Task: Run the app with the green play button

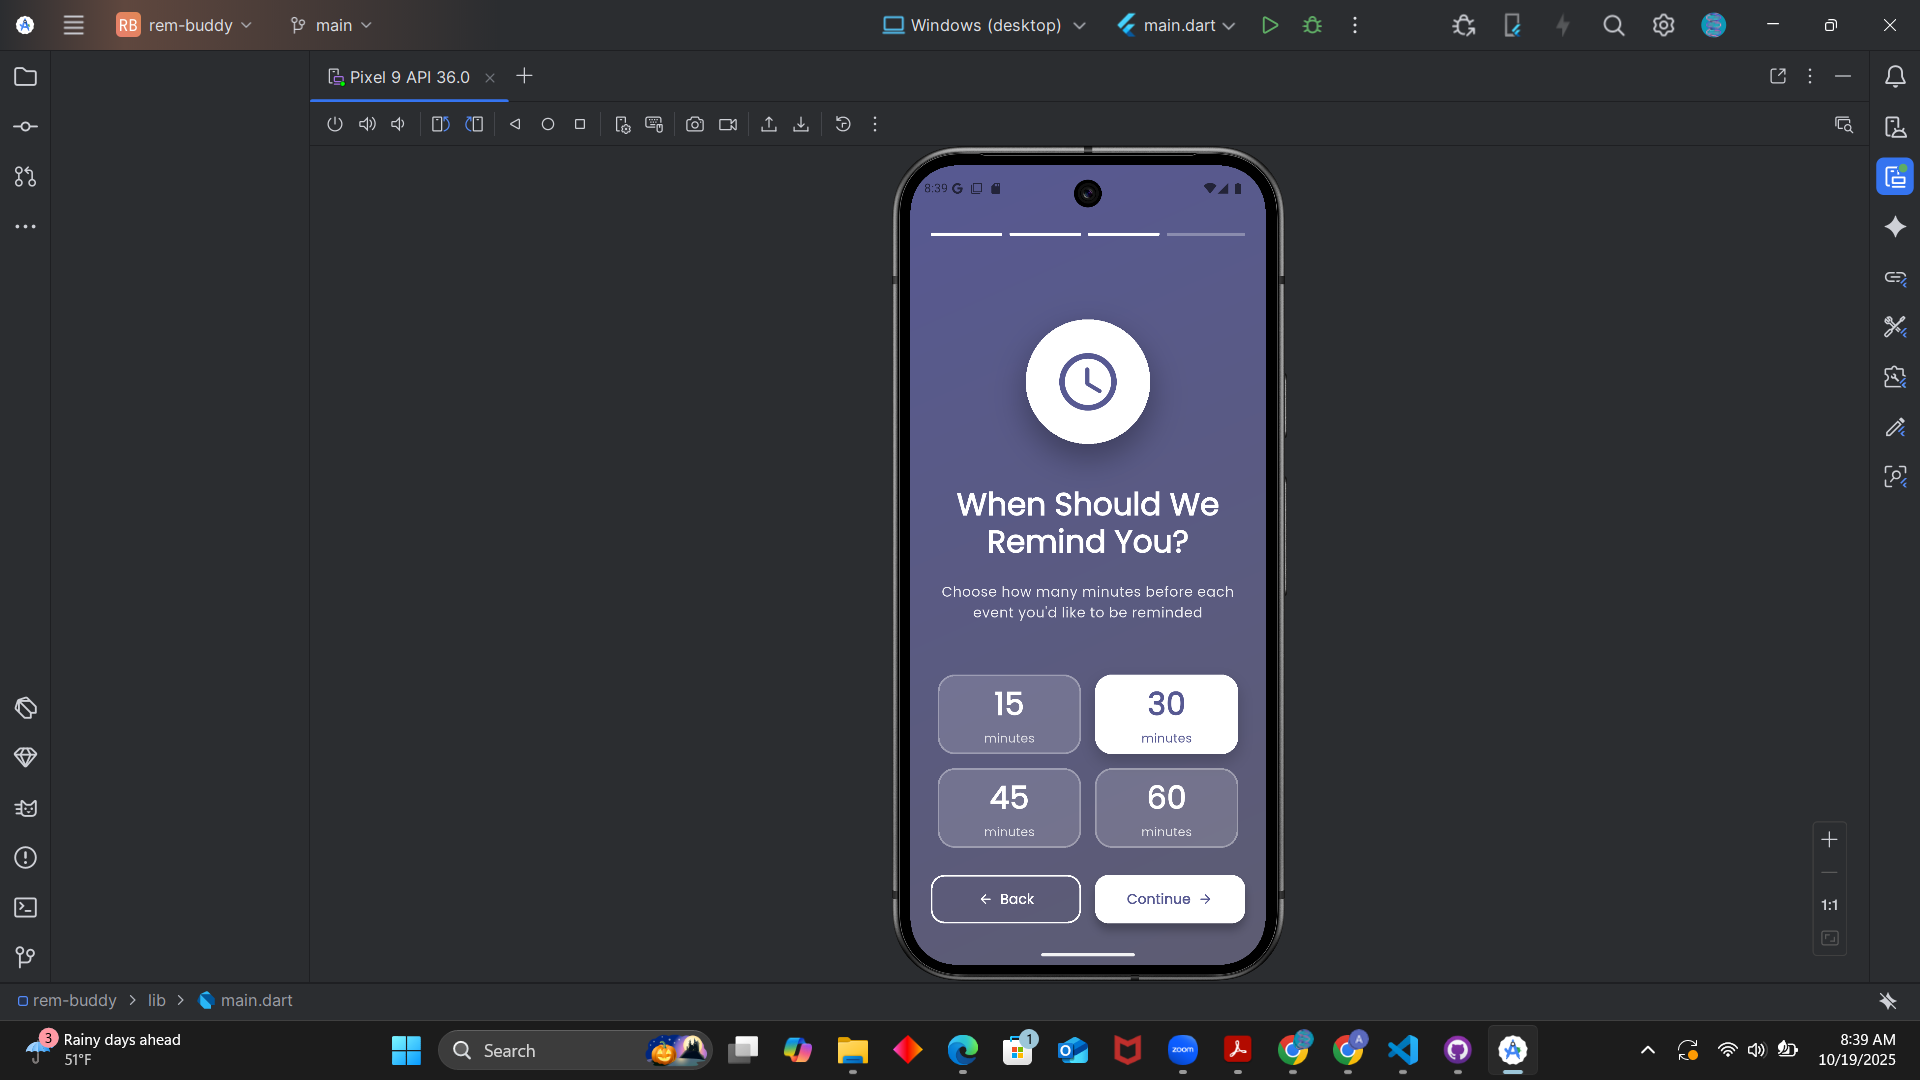Action: coord(1270,25)
